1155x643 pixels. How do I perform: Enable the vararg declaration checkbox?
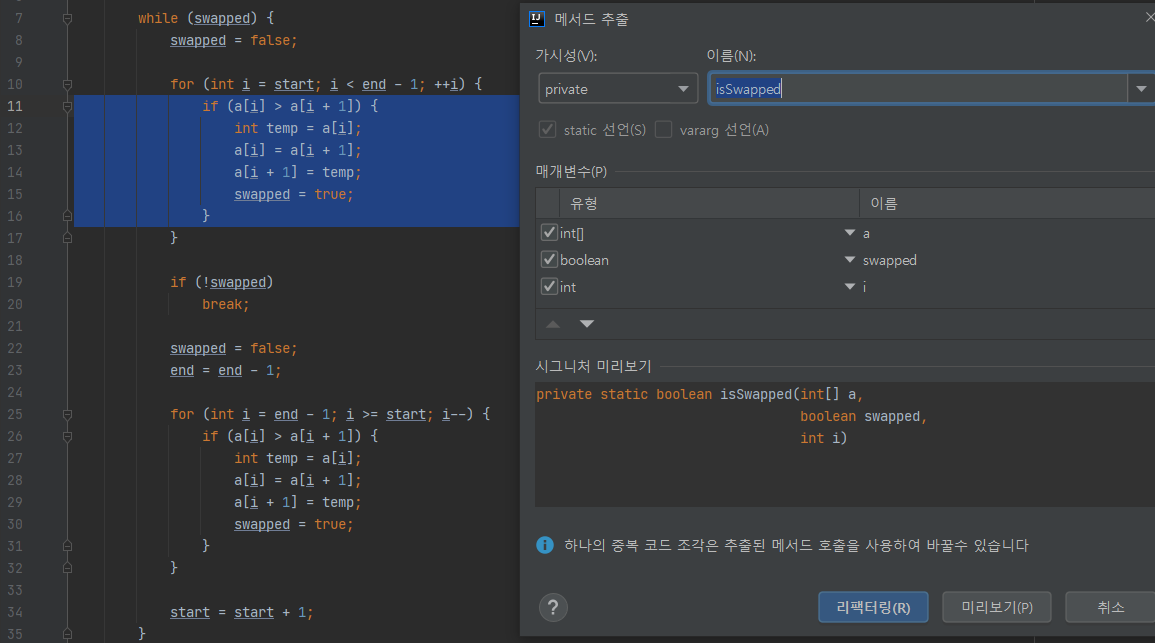664,130
